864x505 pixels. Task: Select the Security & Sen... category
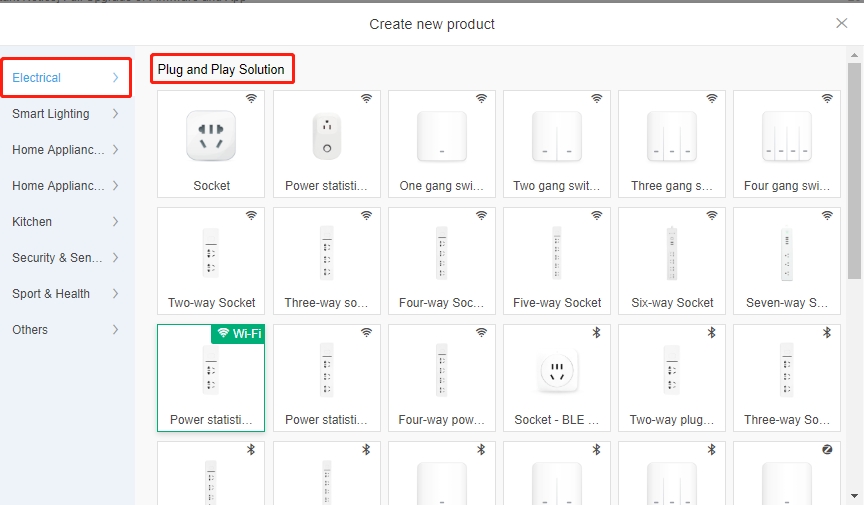tap(66, 257)
